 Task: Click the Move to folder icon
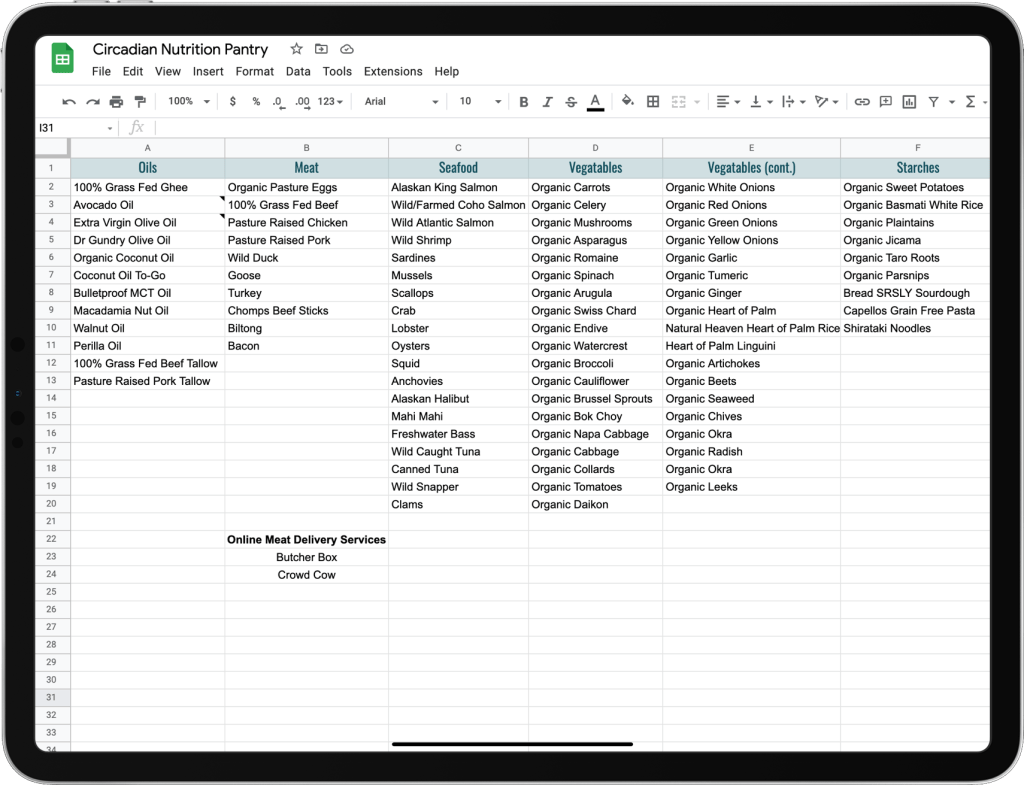tap(321, 49)
